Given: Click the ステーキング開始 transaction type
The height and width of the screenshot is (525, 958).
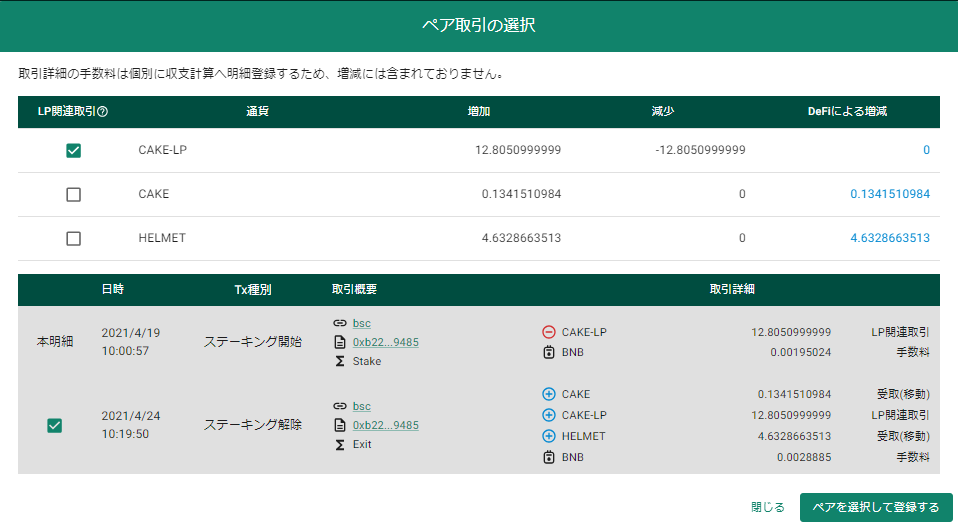Looking at the screenshot, I should (253, 342).
